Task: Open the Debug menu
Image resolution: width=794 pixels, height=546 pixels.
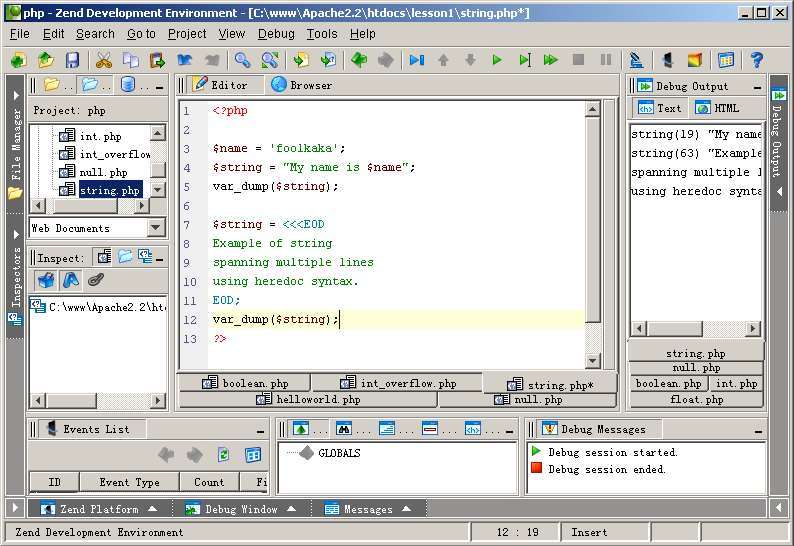Action: [276, 34]
